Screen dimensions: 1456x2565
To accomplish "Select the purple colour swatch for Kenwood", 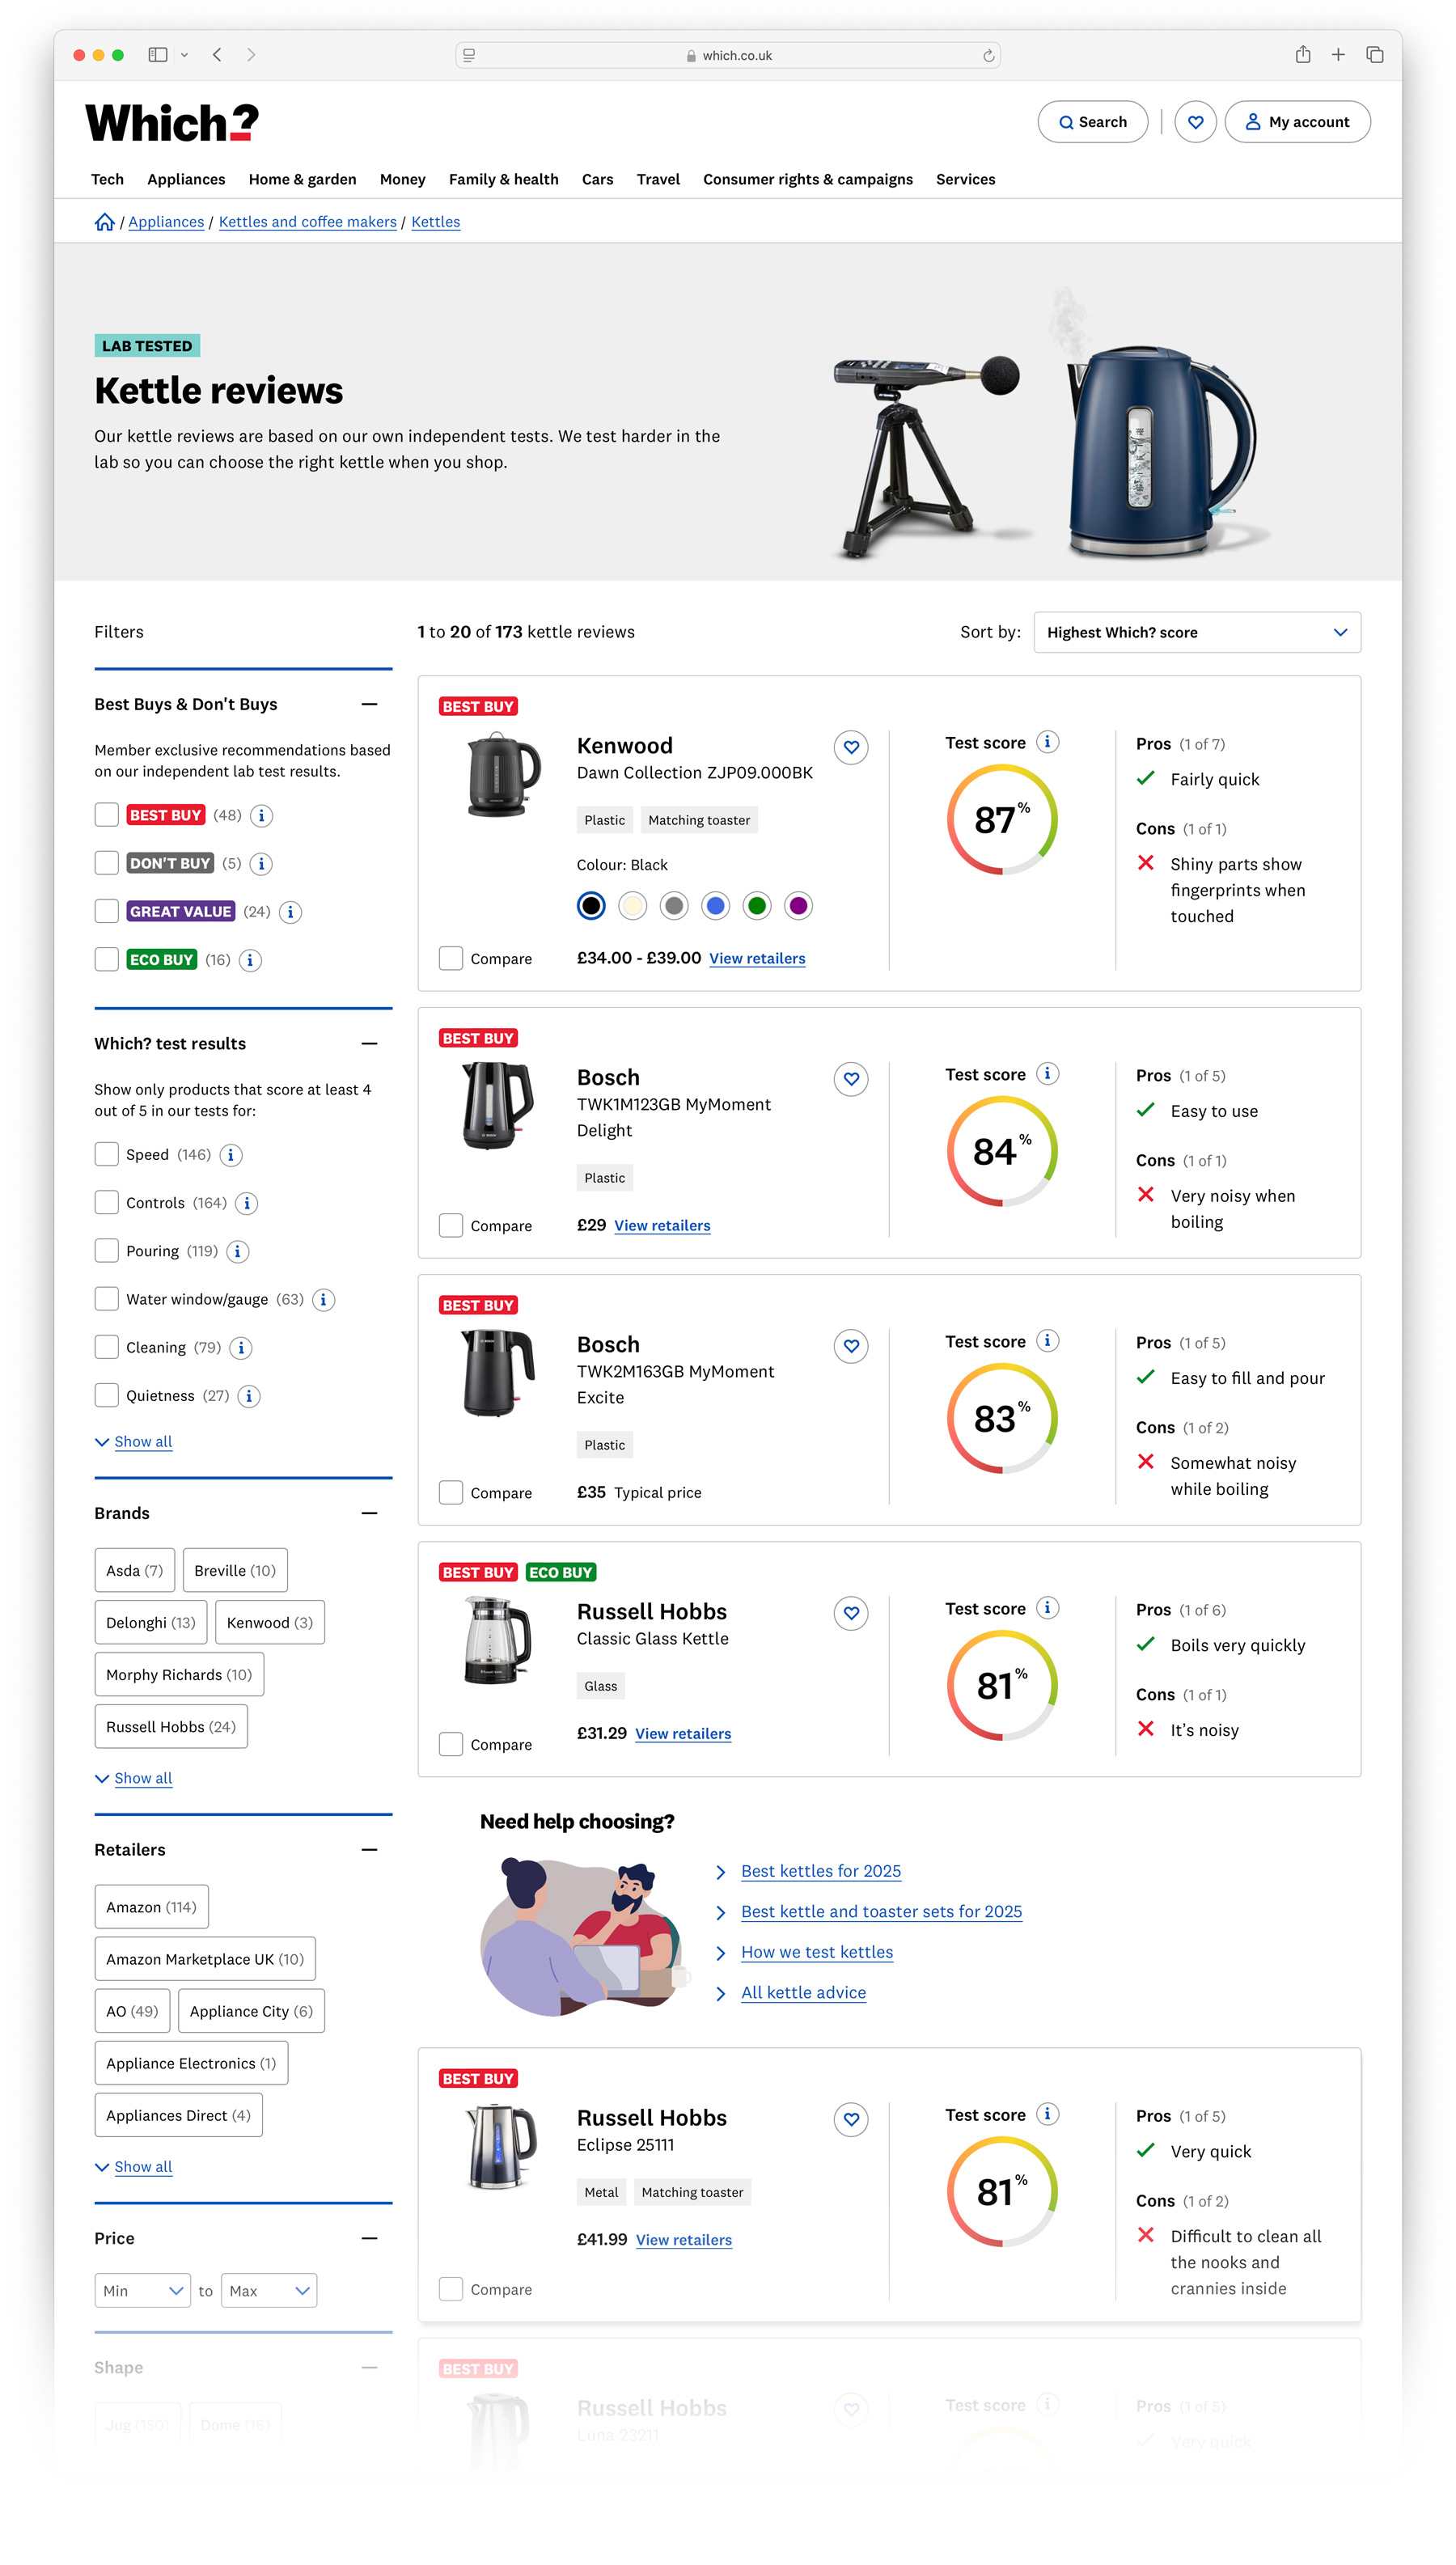I will click(x=798, y=906).
